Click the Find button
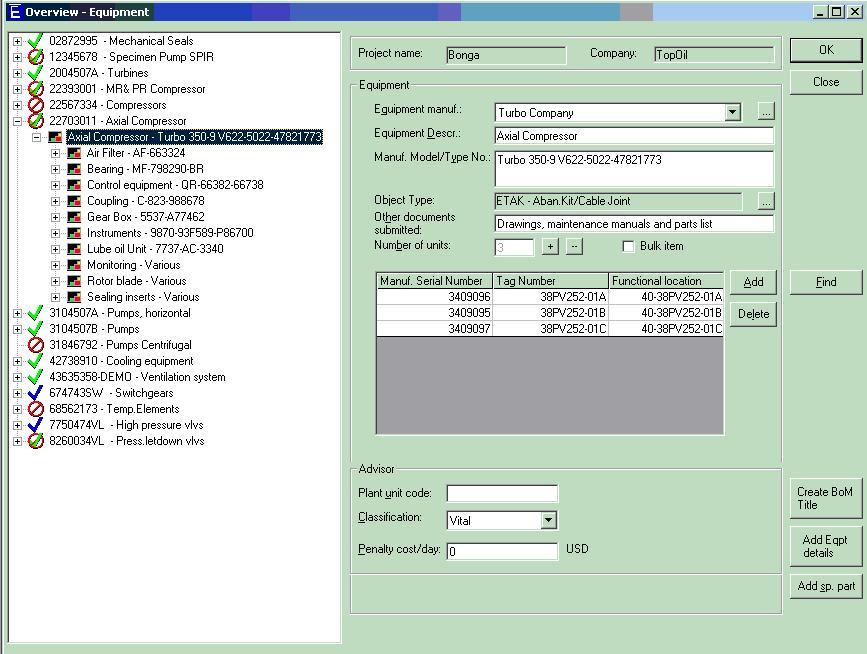The width and height of the screenshot is (867, 654). click(826, 282)
